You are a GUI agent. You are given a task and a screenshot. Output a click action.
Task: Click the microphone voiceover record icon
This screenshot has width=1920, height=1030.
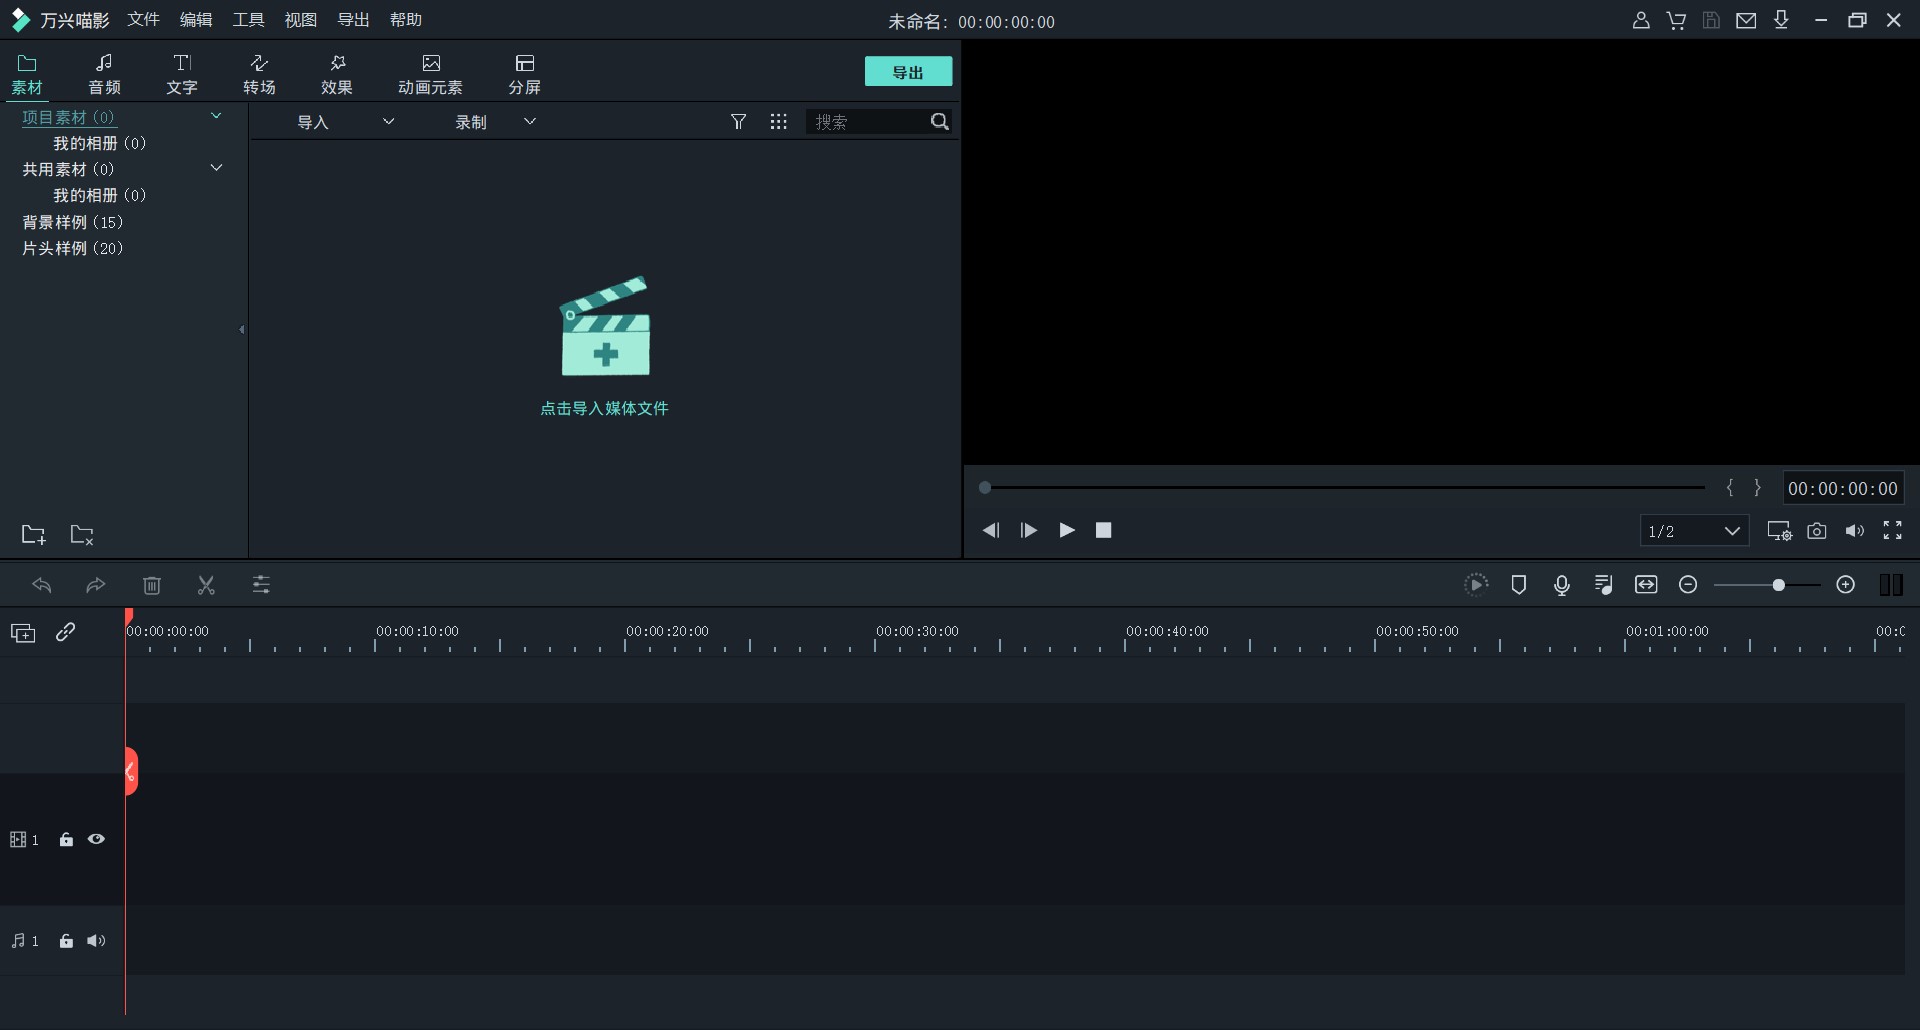pos(1561,585)
